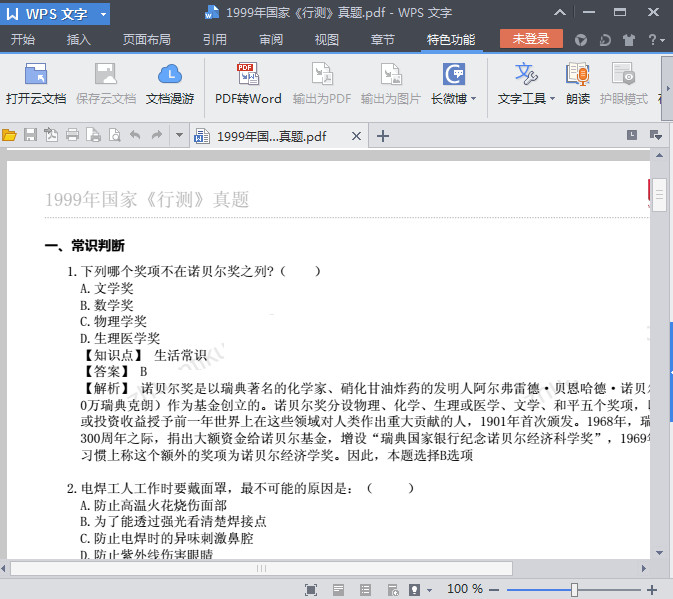Click the answer option B. 数学奖

coord(106,305)
